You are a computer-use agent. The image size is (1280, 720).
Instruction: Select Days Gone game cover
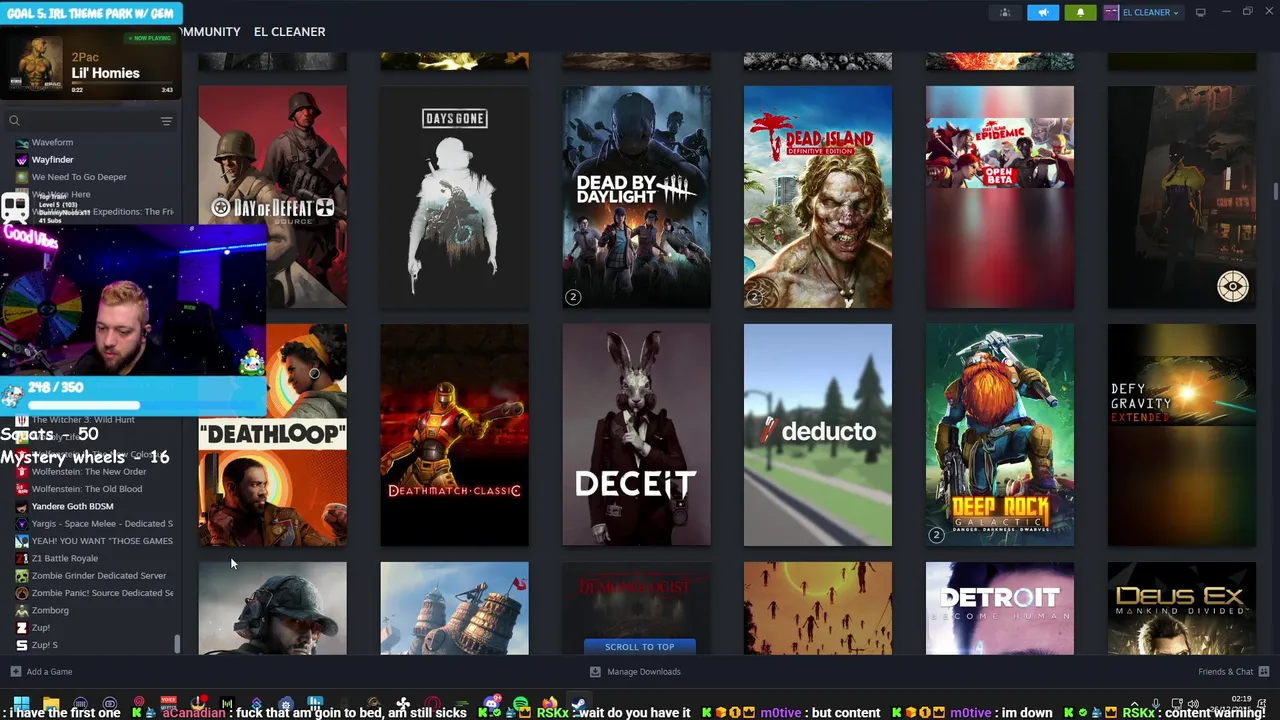tap(454, 197)
